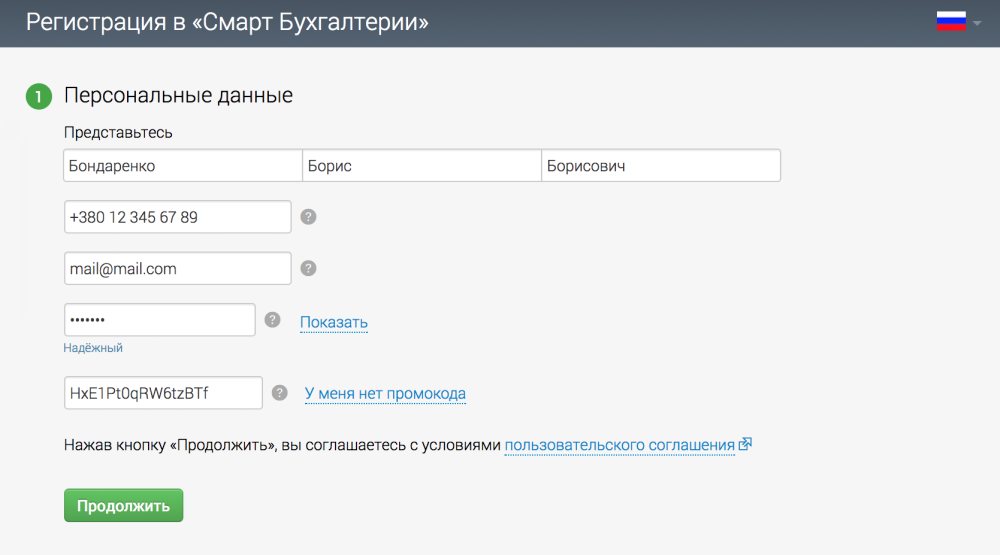Click the Бондаренко surname field
This screenshot has width=1000, height=555.
183,166
